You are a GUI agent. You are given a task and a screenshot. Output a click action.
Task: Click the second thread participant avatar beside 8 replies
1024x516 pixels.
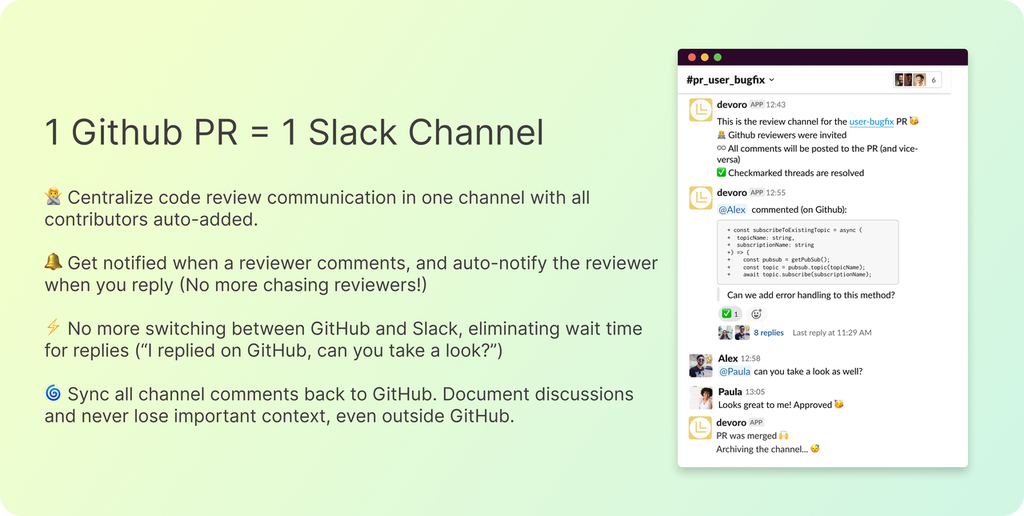(742, 332)
